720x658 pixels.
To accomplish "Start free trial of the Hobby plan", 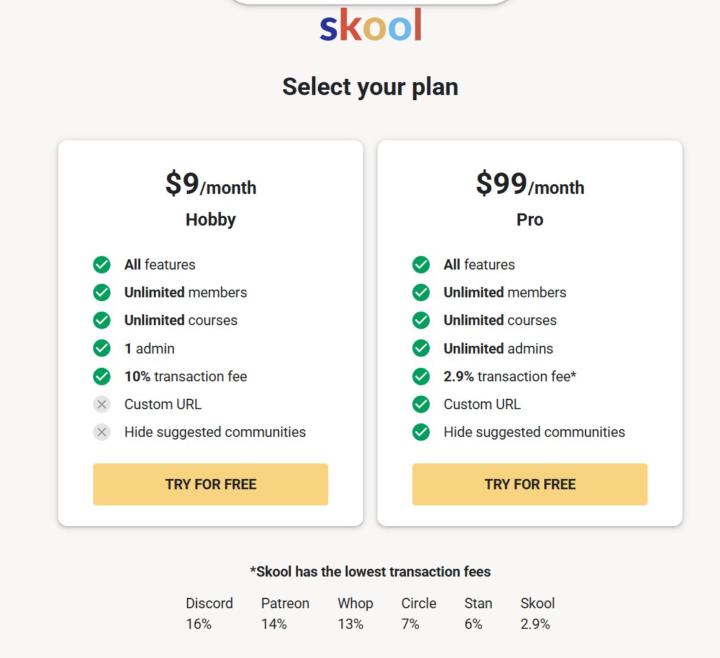I will tap(210, 484).
